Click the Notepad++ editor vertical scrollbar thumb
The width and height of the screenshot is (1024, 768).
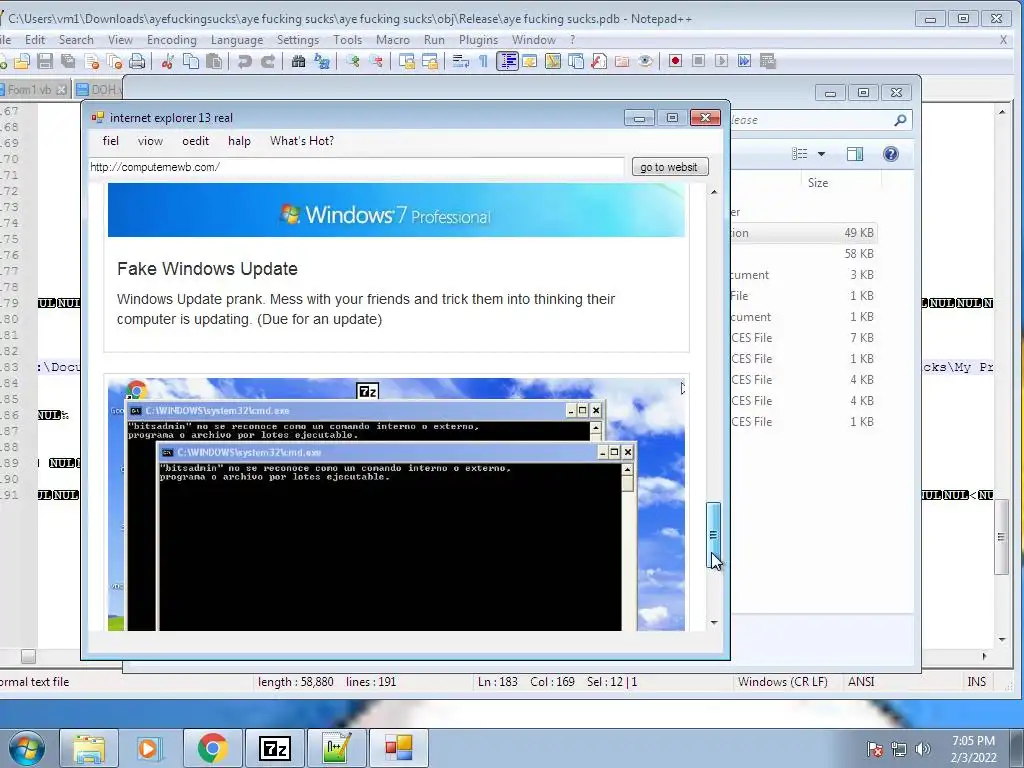point(1001,537)
